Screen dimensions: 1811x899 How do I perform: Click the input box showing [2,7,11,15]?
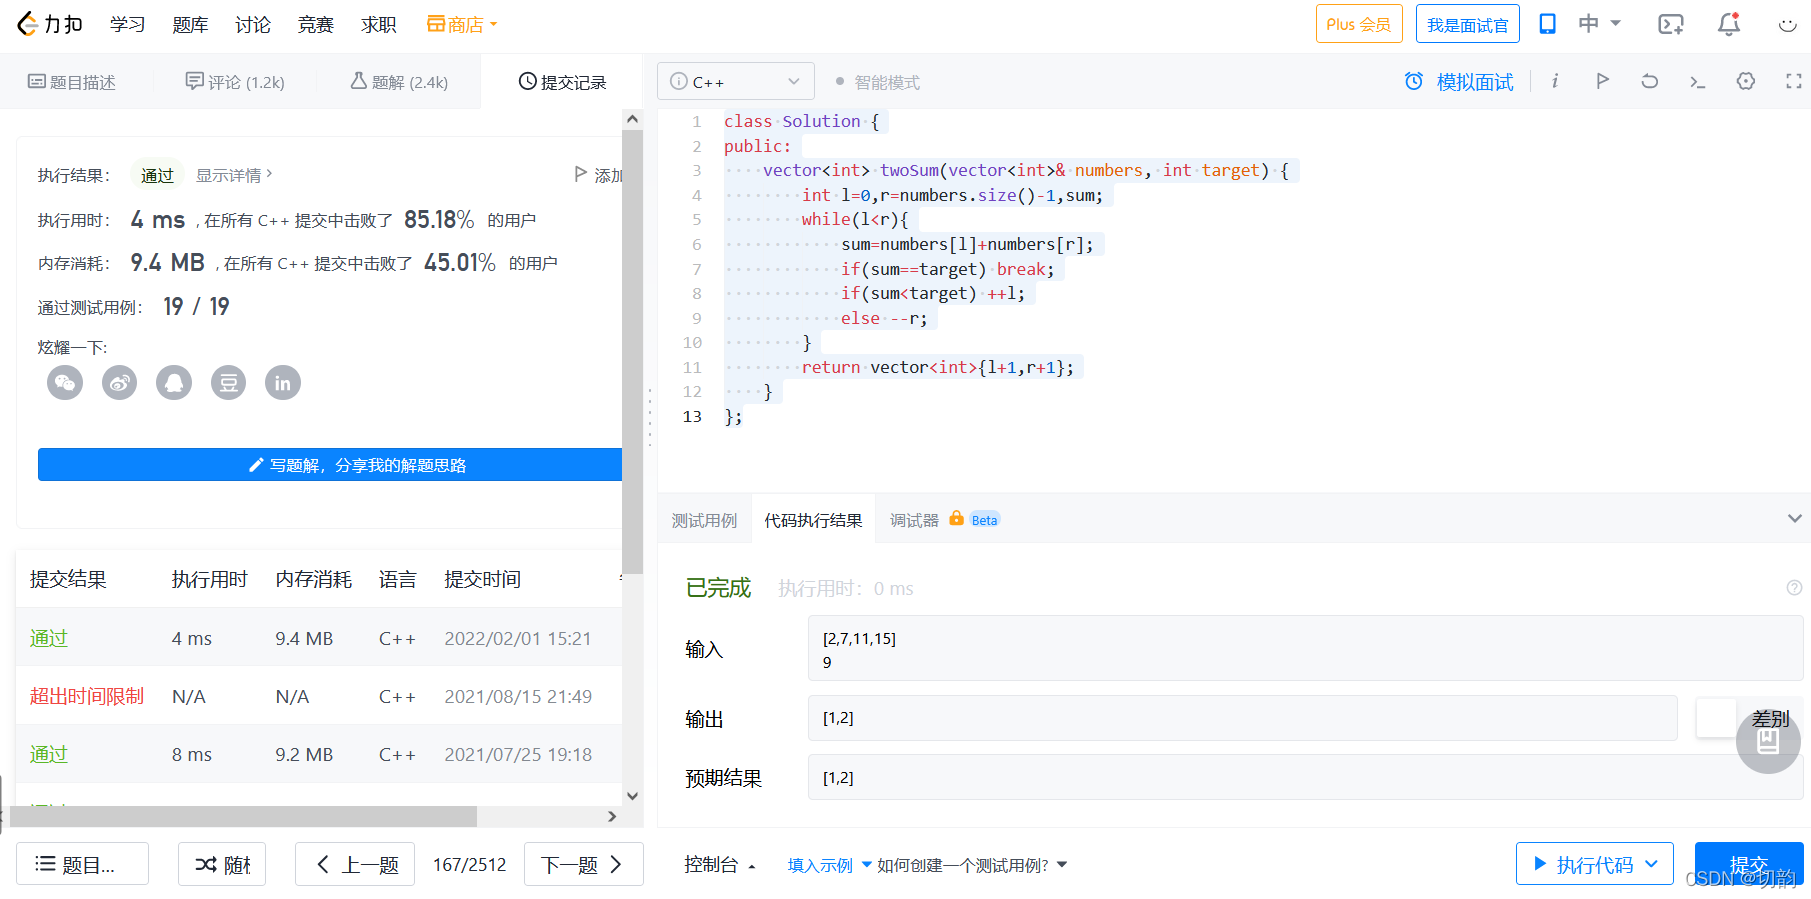[x=1305, y=648]
